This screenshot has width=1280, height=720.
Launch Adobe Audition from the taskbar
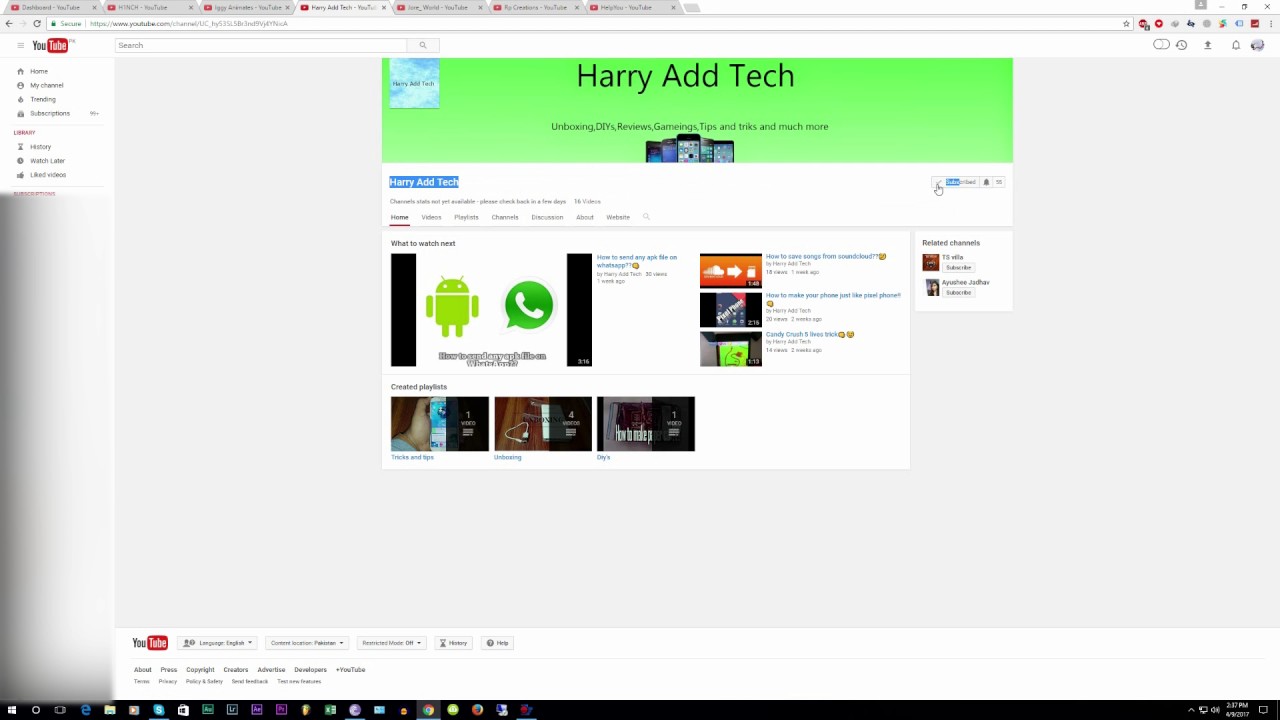pos(208,710)
